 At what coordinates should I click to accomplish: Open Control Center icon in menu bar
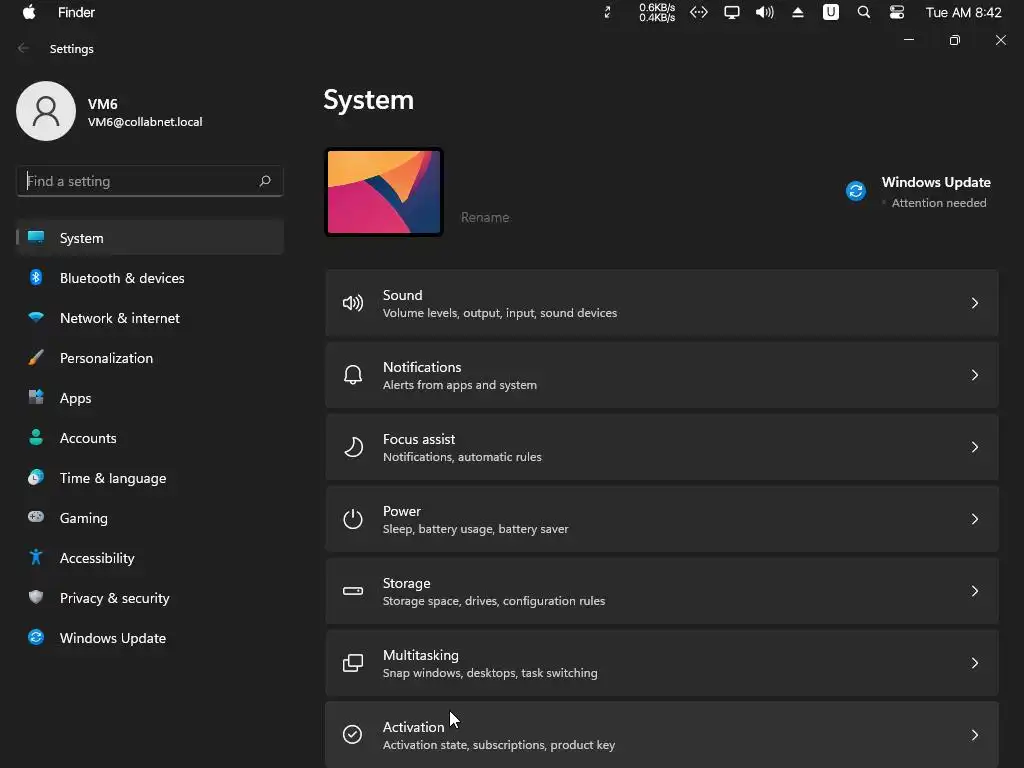click(x=897, y=12)
